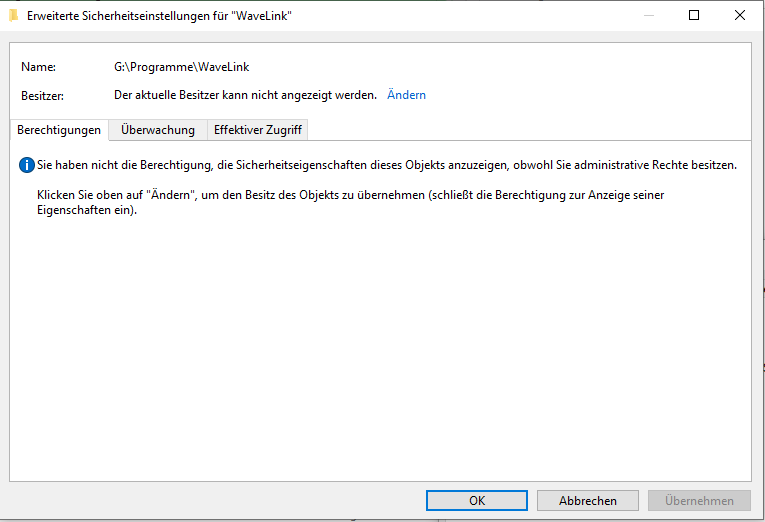Open the Überwachung tab
The width and height of the screenshot is (765, 522).
(x=158, y=130)
